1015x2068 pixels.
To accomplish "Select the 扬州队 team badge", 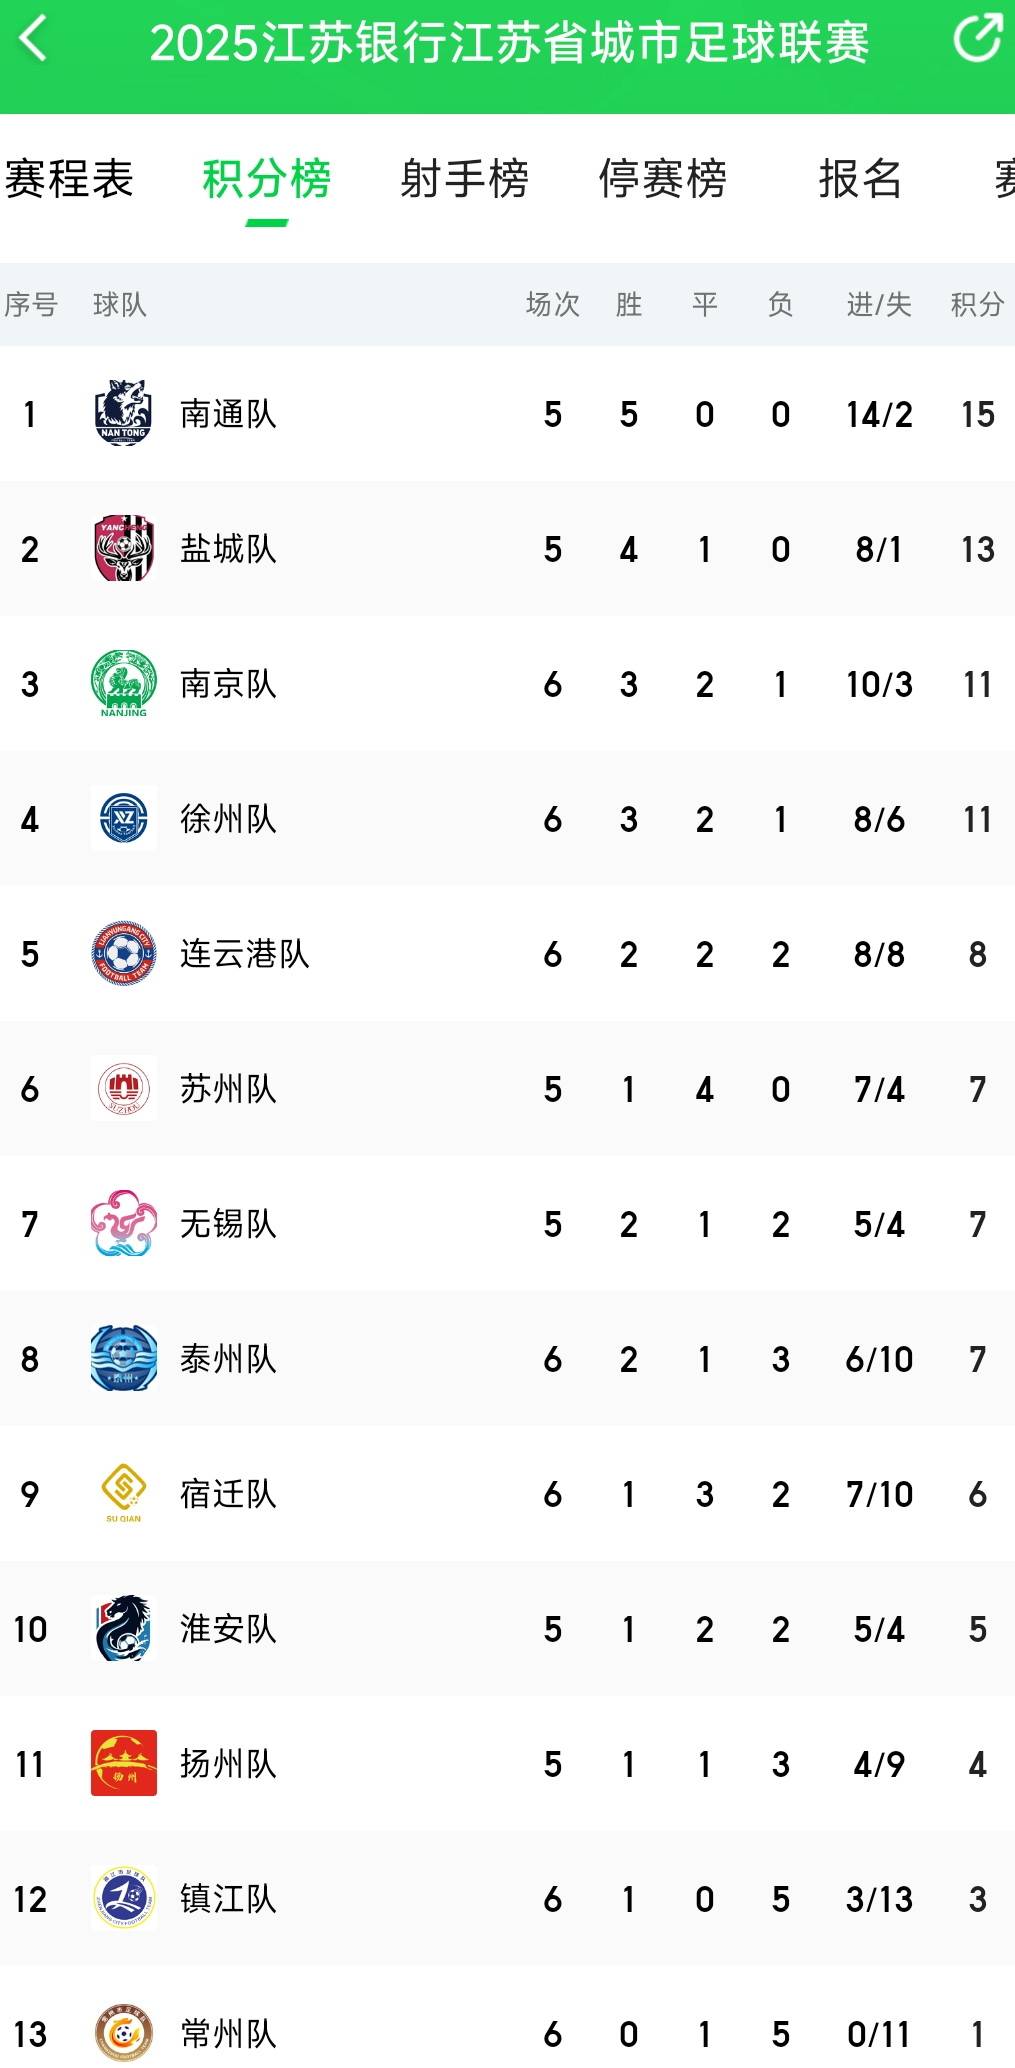I will [x=122, y=1764].
